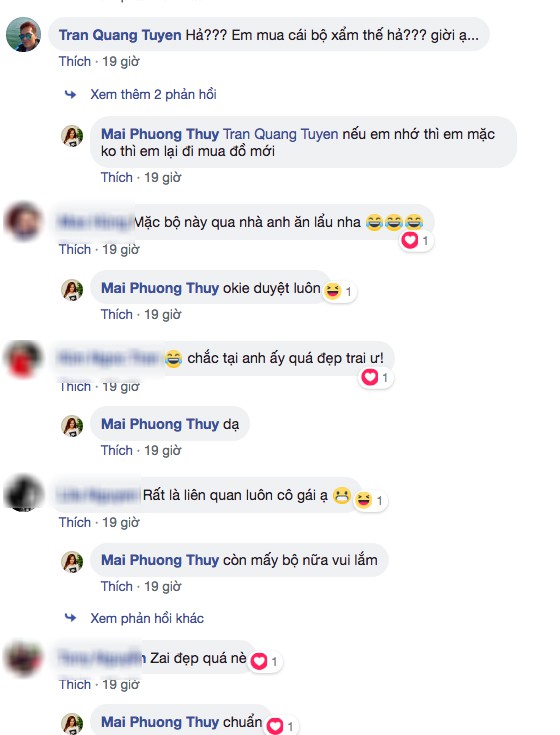Open heart reaction on "Zai đẹp quá nè" comment
This screenshot has width=560, height=735.
coord(259,661)
